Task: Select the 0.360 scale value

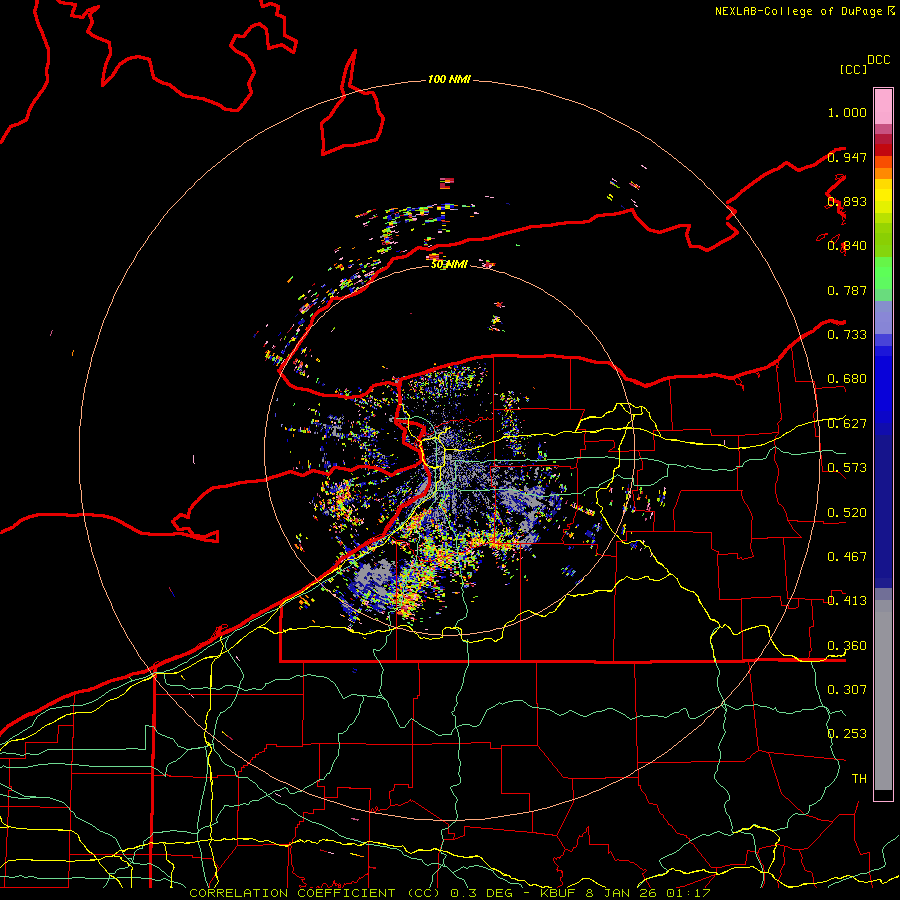Action: tap(847, 646)
